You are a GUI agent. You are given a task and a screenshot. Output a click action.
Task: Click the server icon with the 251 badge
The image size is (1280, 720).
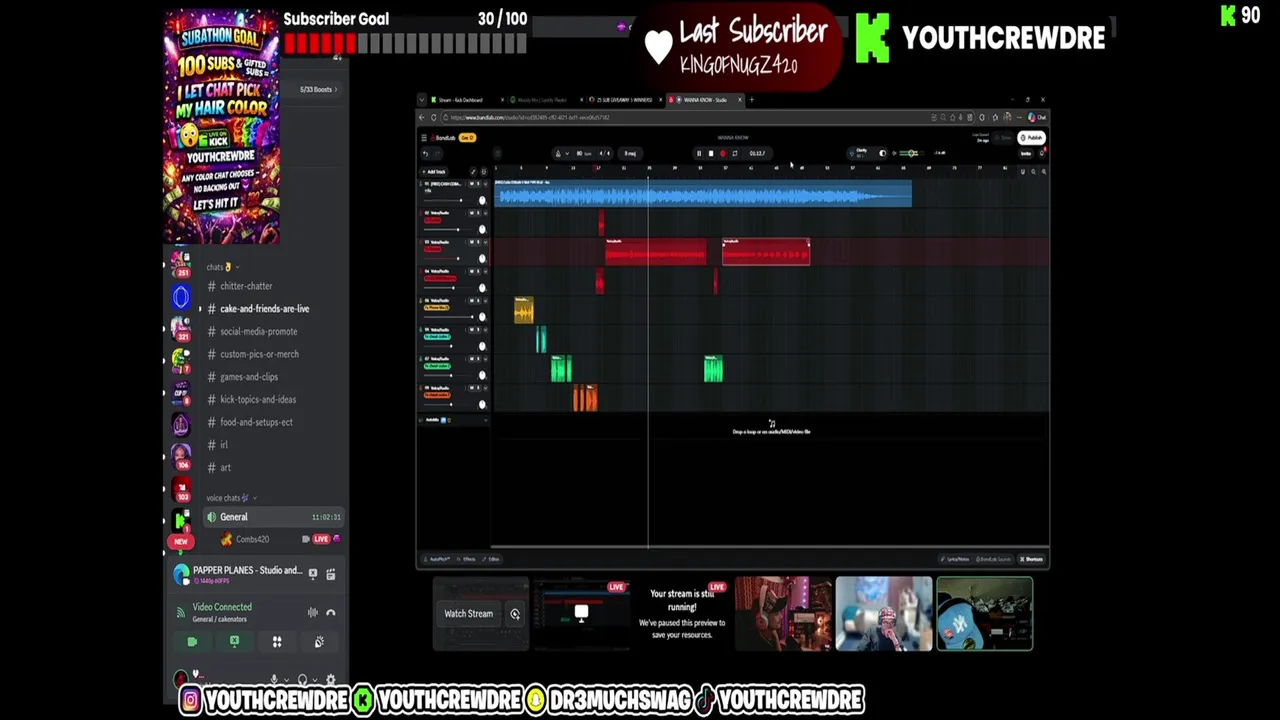(181, 264)
